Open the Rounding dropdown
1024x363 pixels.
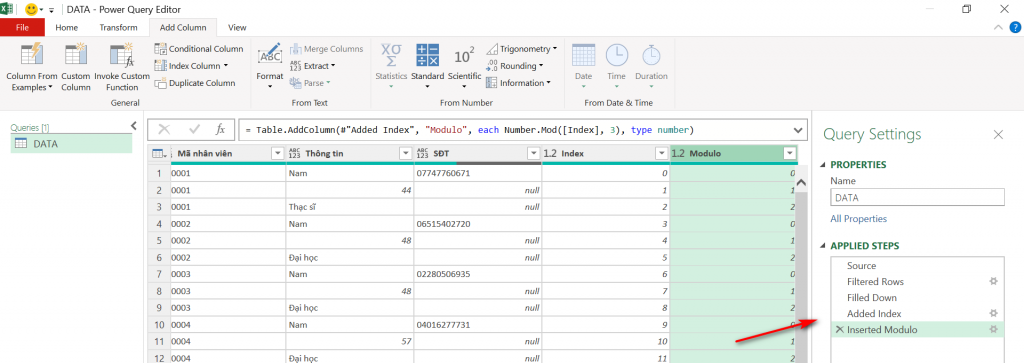(515, 66)
